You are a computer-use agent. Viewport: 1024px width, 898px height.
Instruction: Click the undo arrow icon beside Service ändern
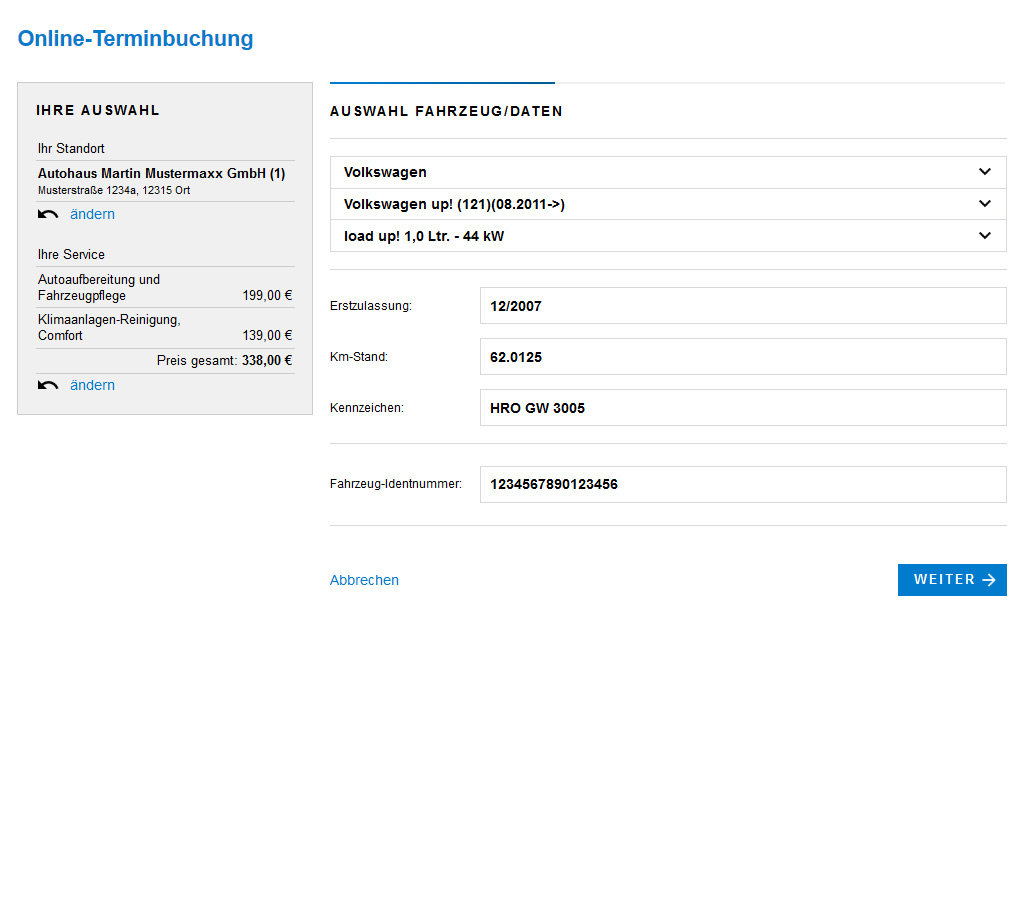(x=47, y=386)
